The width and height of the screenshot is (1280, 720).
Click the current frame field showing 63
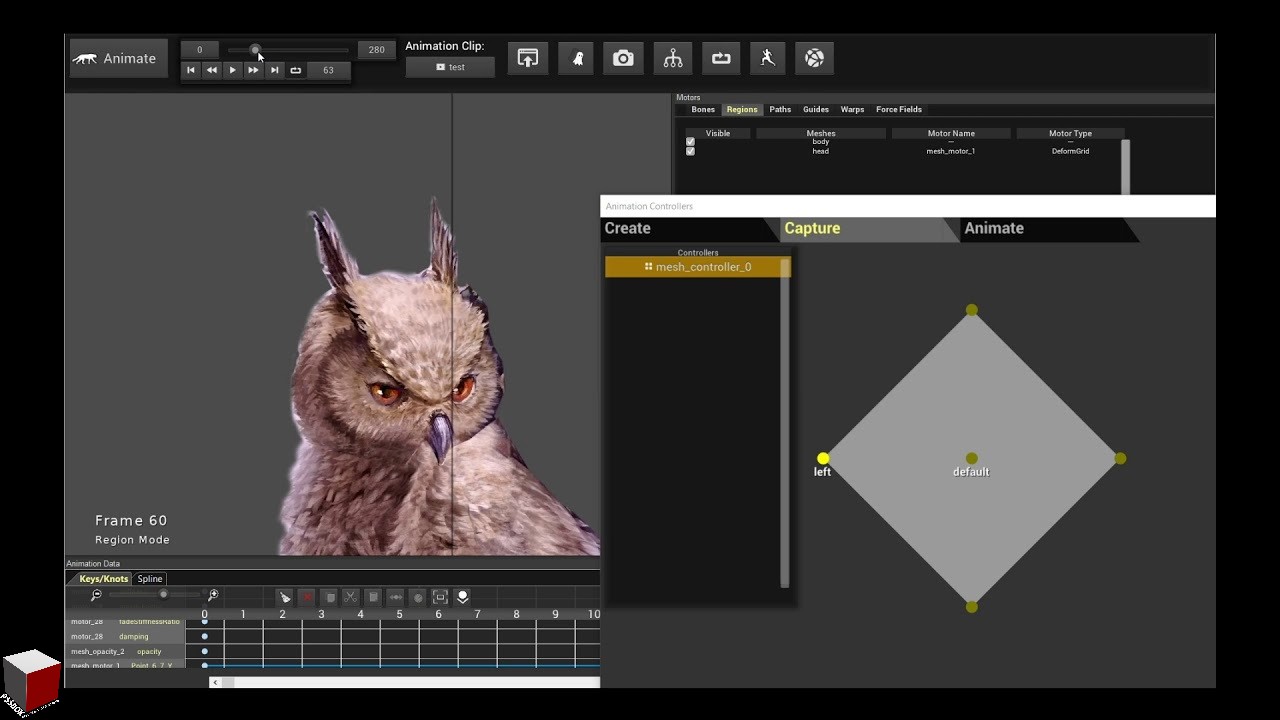coord(328,70)
